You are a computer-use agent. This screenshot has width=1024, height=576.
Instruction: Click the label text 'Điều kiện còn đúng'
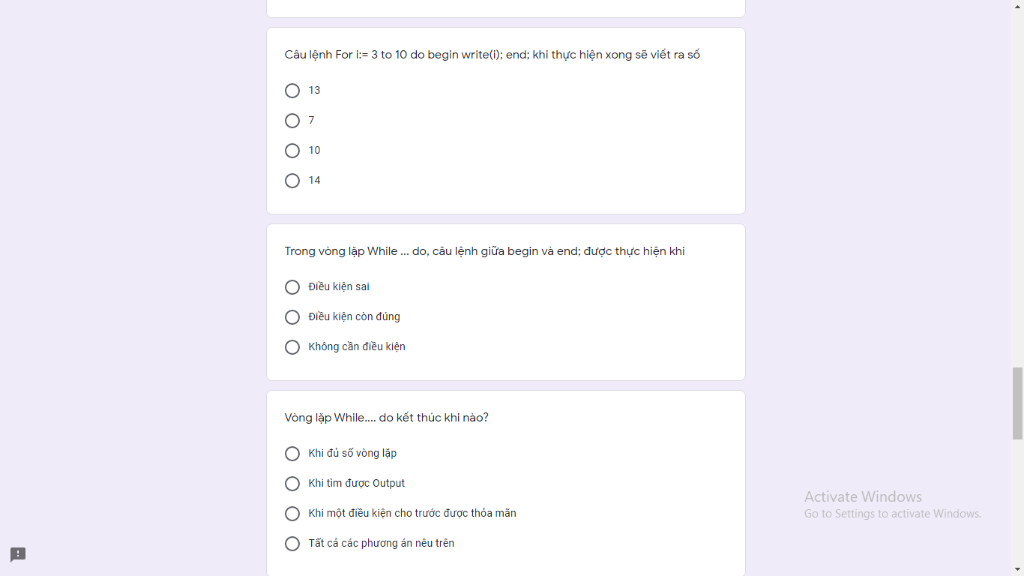[x=354, y=317]
